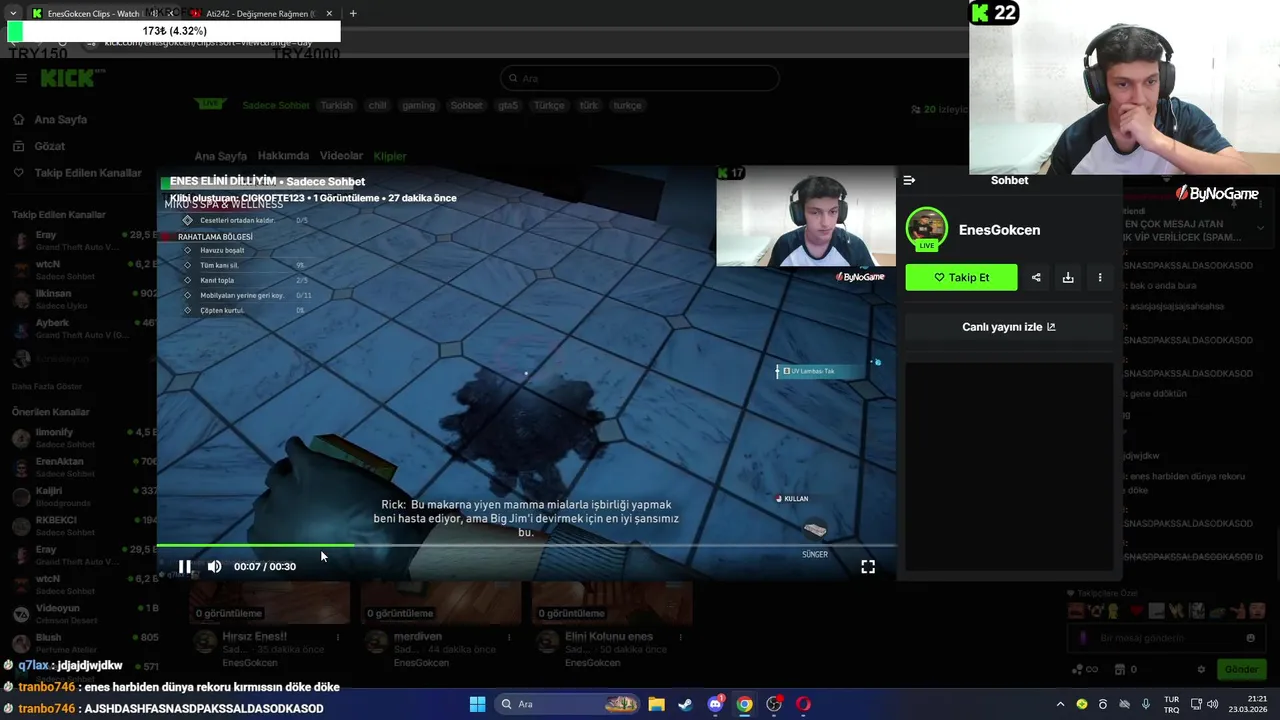Open Opera from taskbar
This screenshot has width=1280, height=720.
(803, 704)
